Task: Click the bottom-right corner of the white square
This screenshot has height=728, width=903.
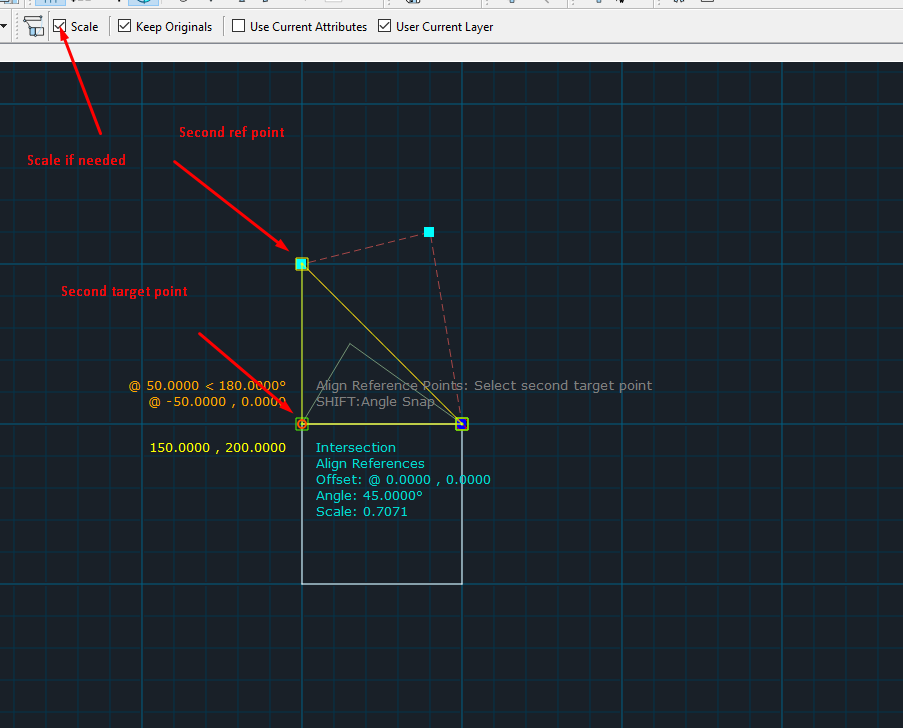Action: point(462,583)
